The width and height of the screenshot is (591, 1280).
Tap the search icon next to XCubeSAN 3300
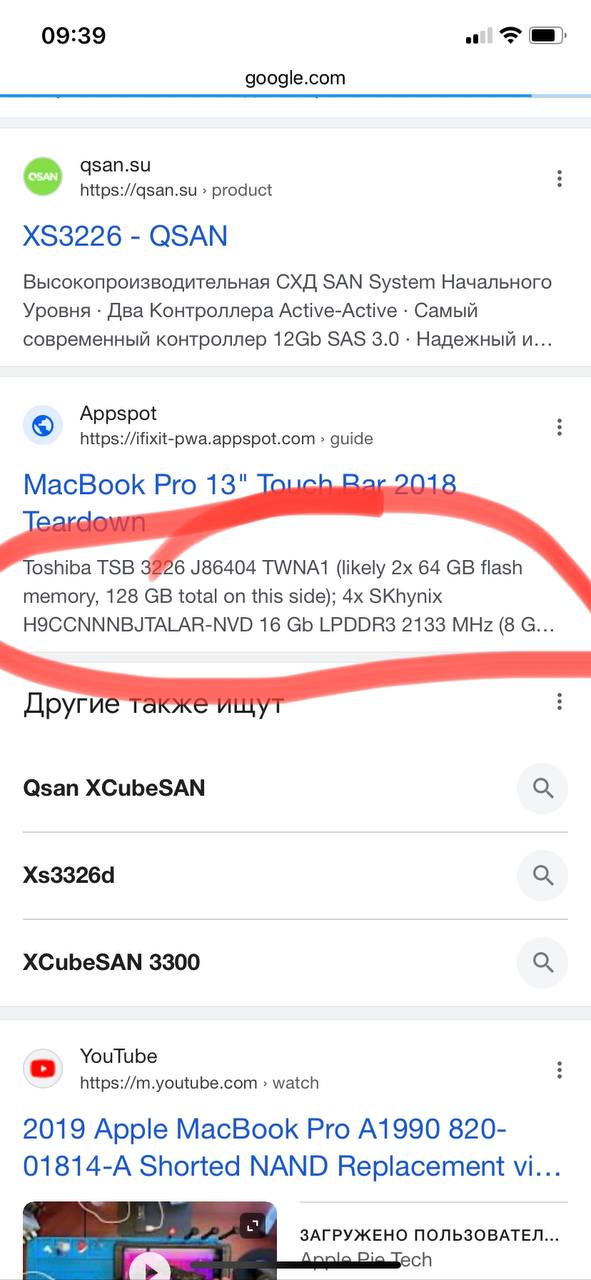click(x=543, y=963)
